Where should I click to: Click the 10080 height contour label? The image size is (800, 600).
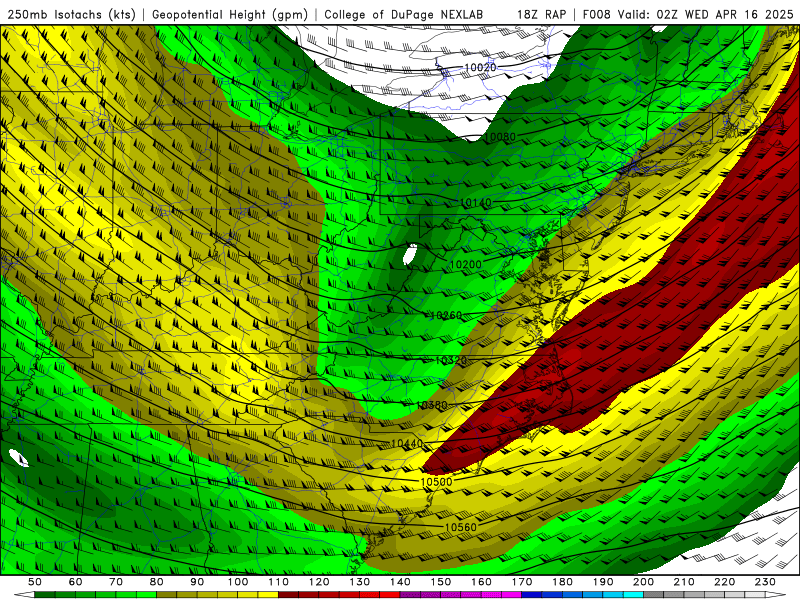pos(500,137)
